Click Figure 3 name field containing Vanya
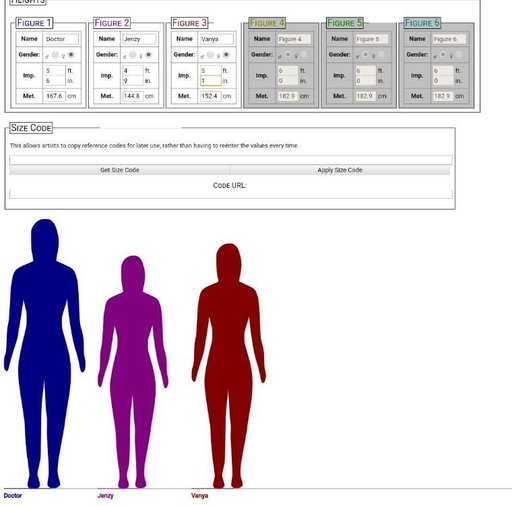Viewport: 512px width, 506px height. point(217,39)
